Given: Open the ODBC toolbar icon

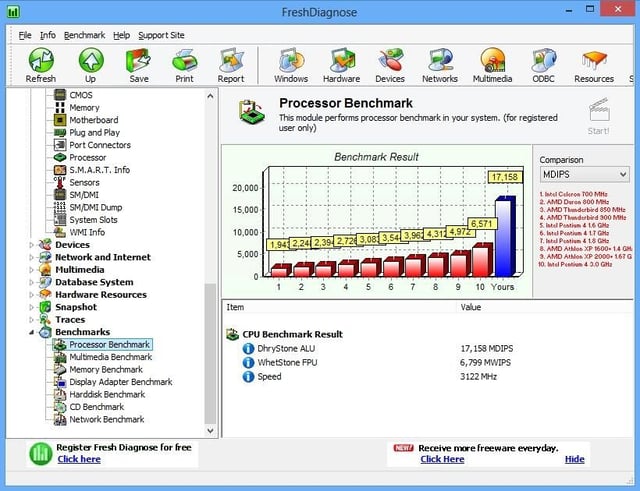Looking at the screenshot, I should point(543,60).
